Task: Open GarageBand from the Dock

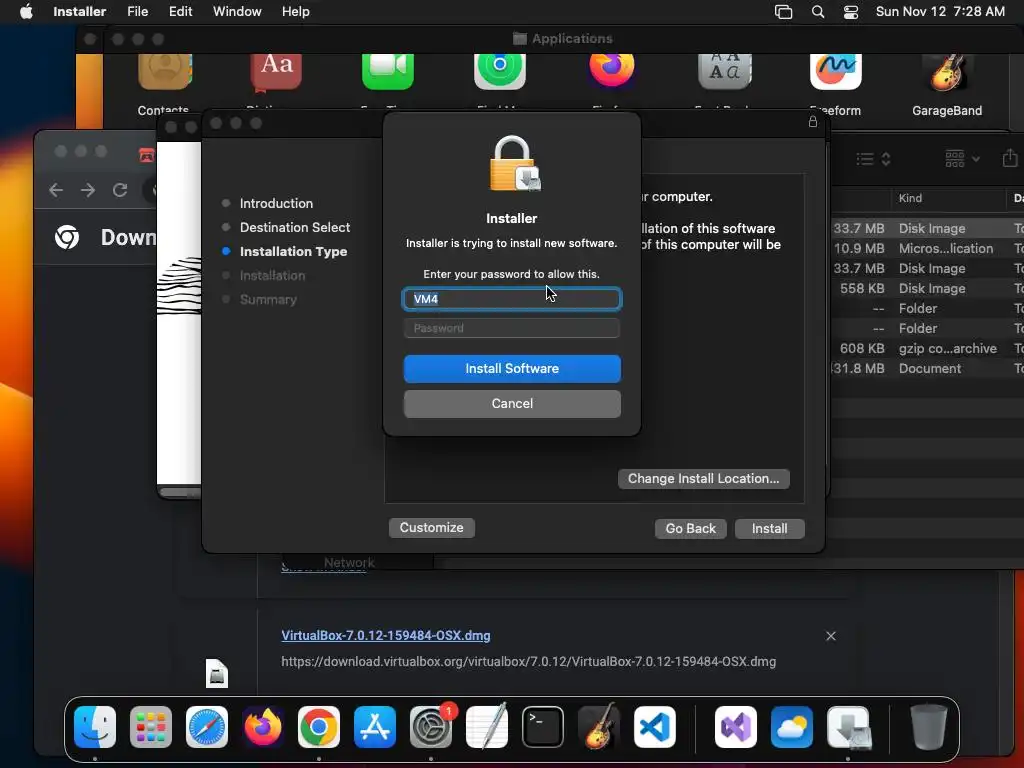Action: pyautogui.click(x=599, y=726)
